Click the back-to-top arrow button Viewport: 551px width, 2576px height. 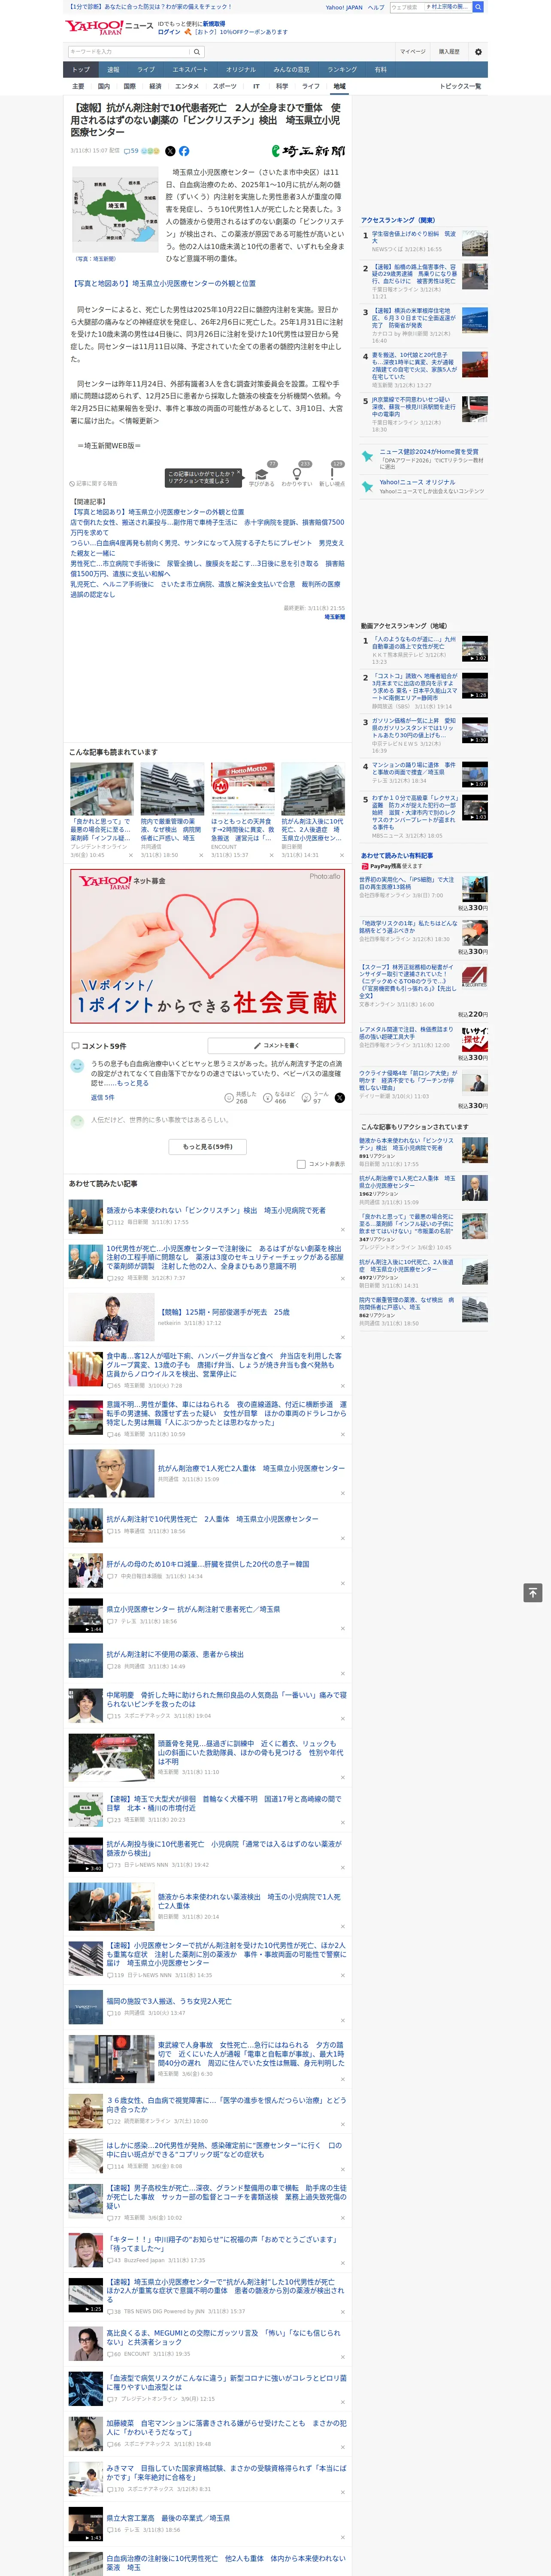[x=533, y=1592]
